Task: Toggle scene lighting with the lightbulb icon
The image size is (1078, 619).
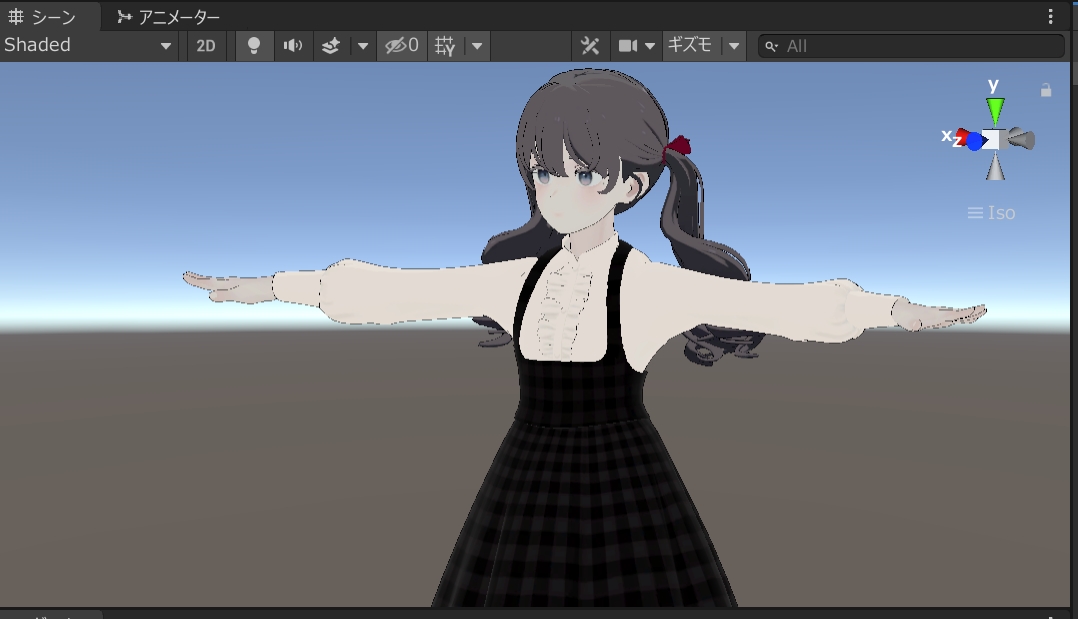Action: click(x=254, y=46)
